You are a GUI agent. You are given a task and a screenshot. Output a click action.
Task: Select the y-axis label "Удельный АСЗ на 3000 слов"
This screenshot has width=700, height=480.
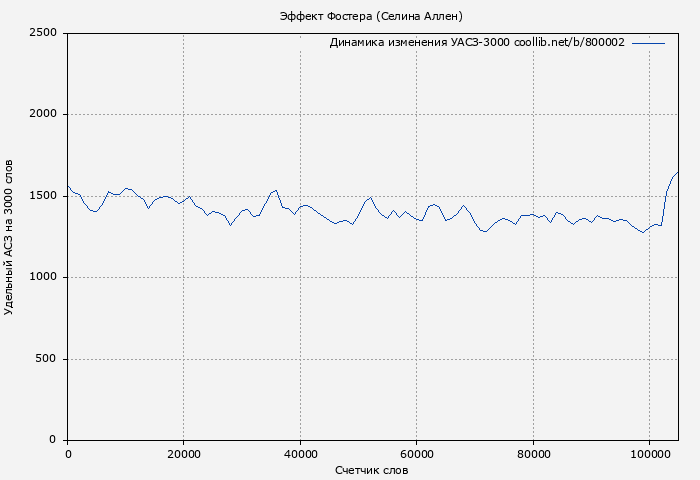coord(10,236)
